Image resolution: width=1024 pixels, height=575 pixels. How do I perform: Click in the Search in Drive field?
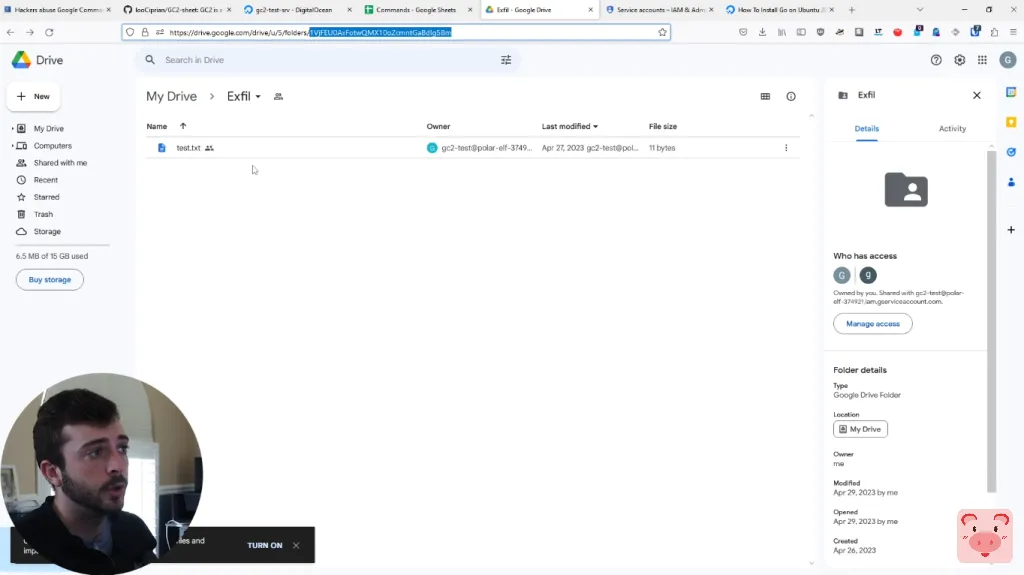click(327, 60)
